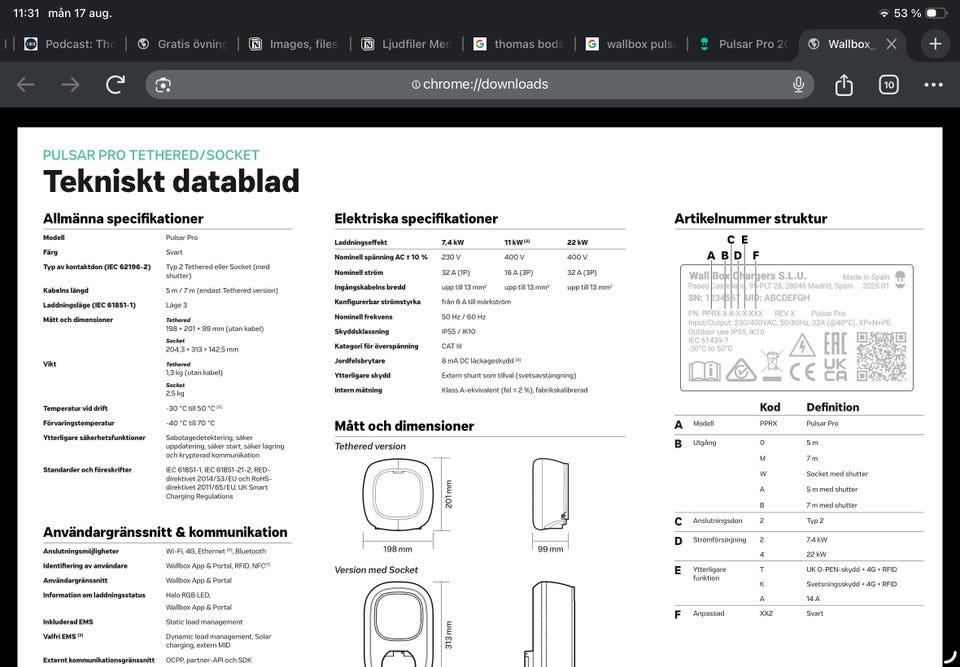
Task: Click the CE mark on label
Action: tap(803, 372)
